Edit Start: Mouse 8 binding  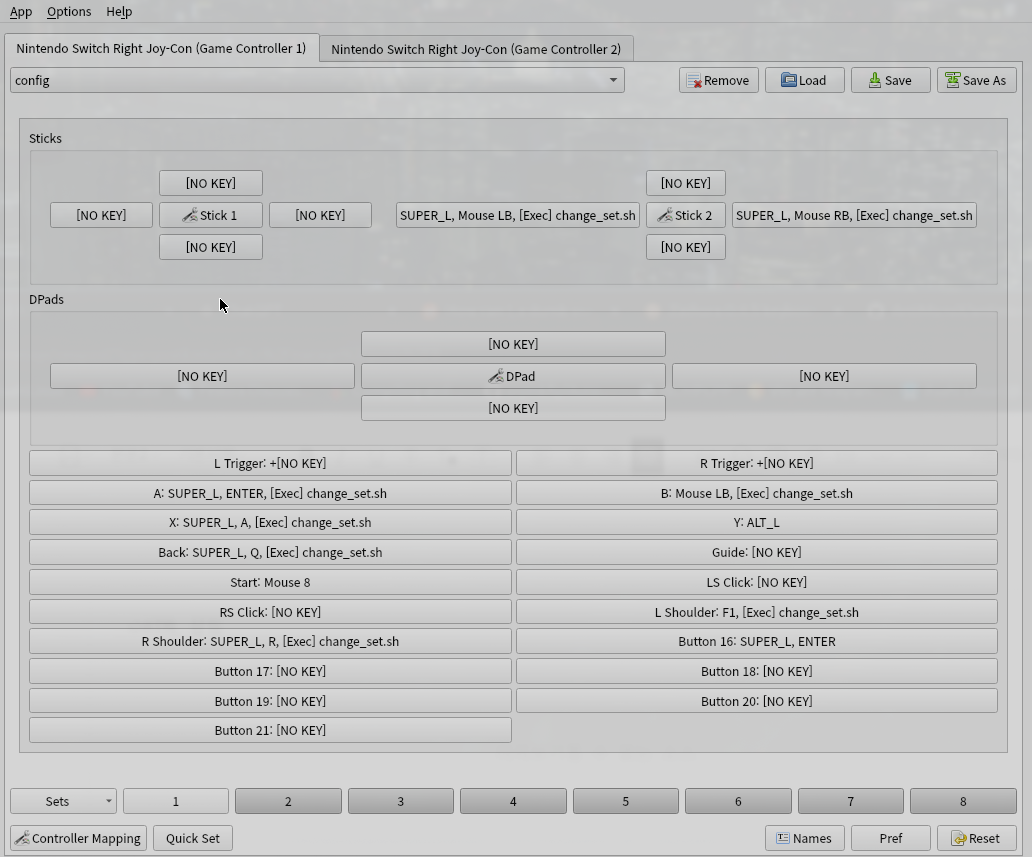click(270, 583)
